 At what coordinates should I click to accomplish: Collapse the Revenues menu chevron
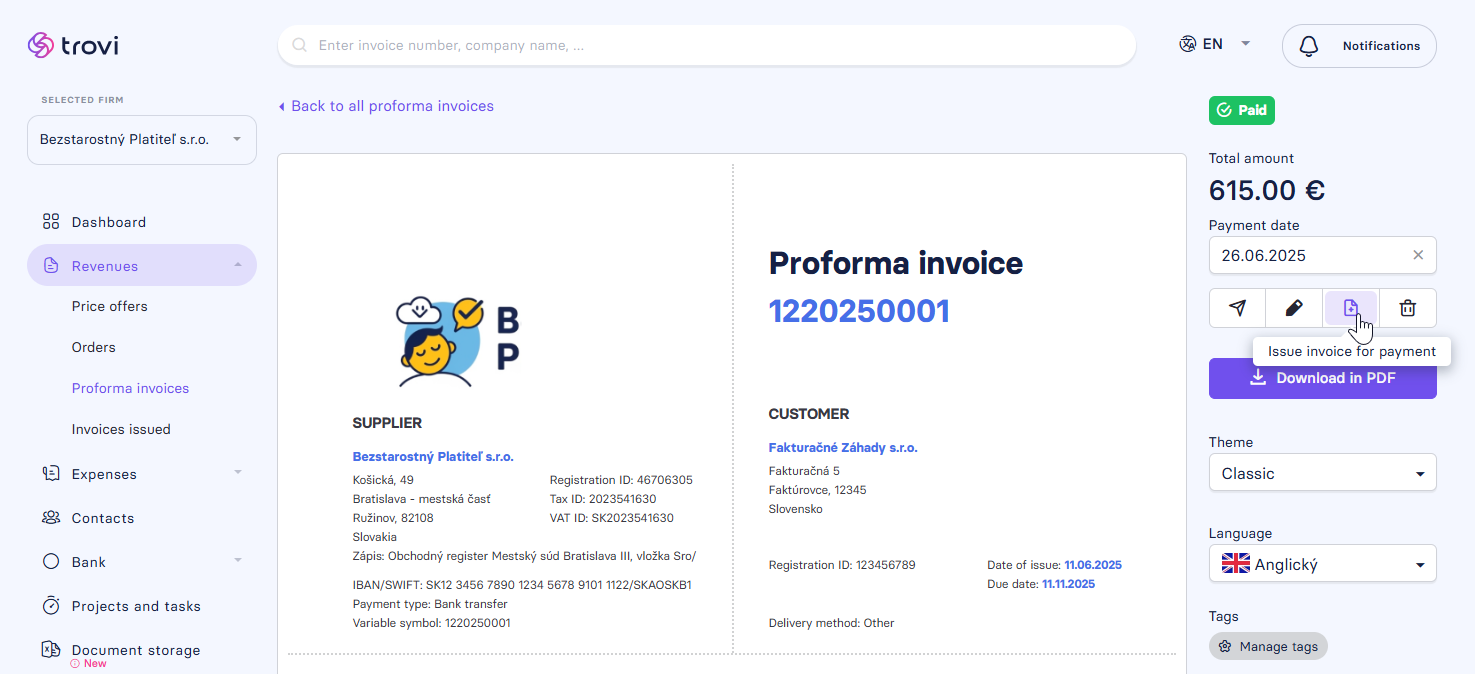[x=238, y=265]
